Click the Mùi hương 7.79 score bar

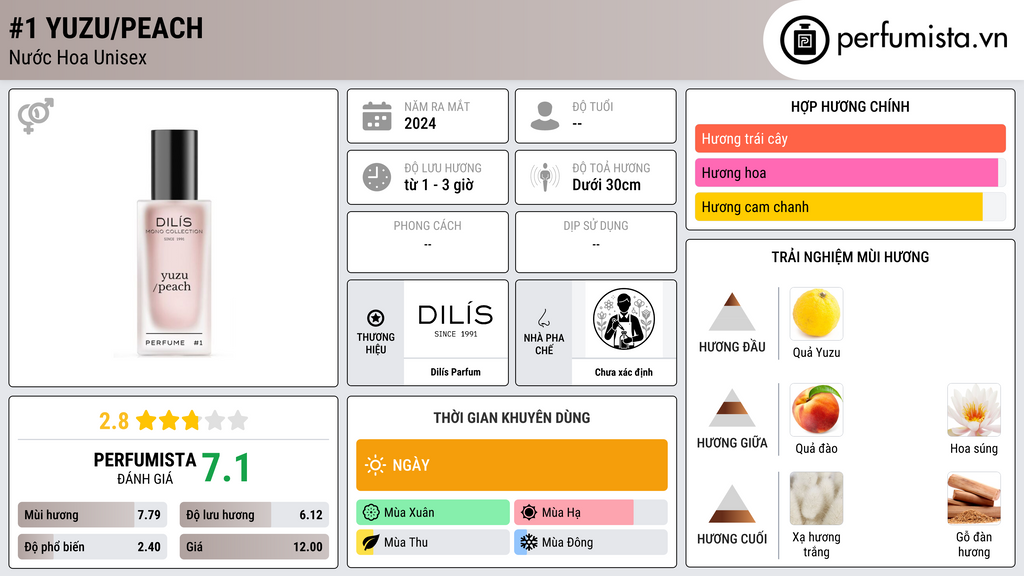(x=92, y=515)
